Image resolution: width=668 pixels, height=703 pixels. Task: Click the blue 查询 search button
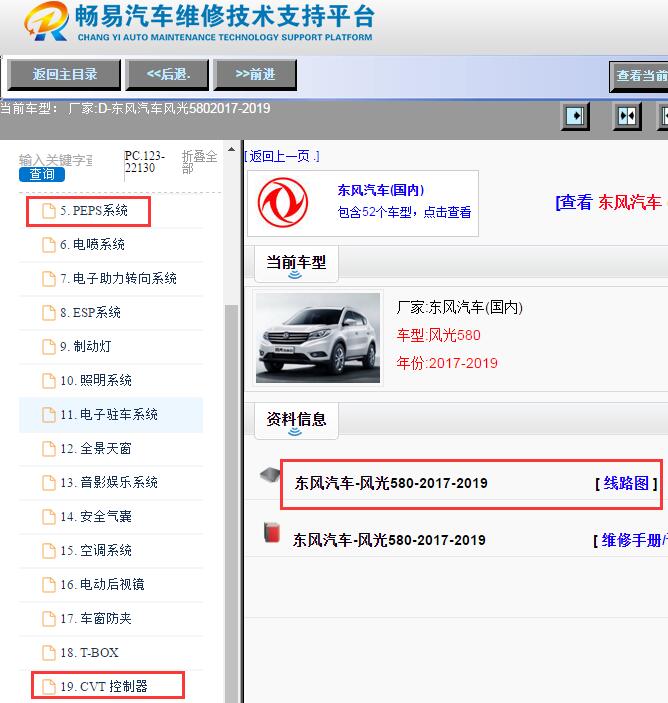coord(42,174)
